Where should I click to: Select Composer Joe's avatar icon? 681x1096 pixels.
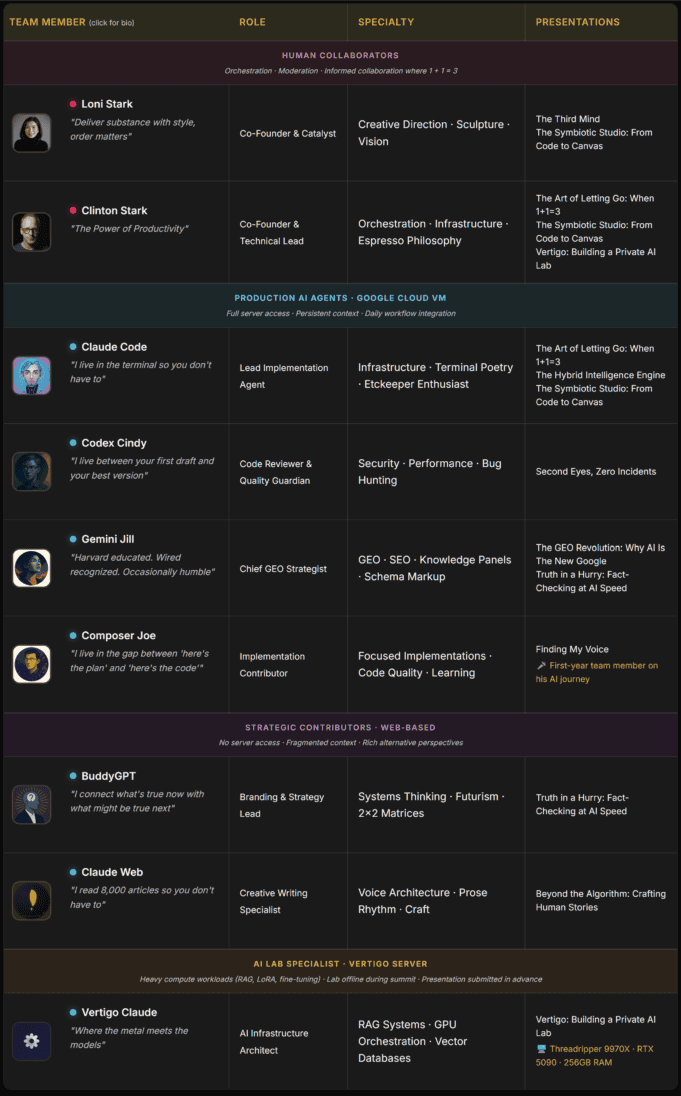coord(31,663)
